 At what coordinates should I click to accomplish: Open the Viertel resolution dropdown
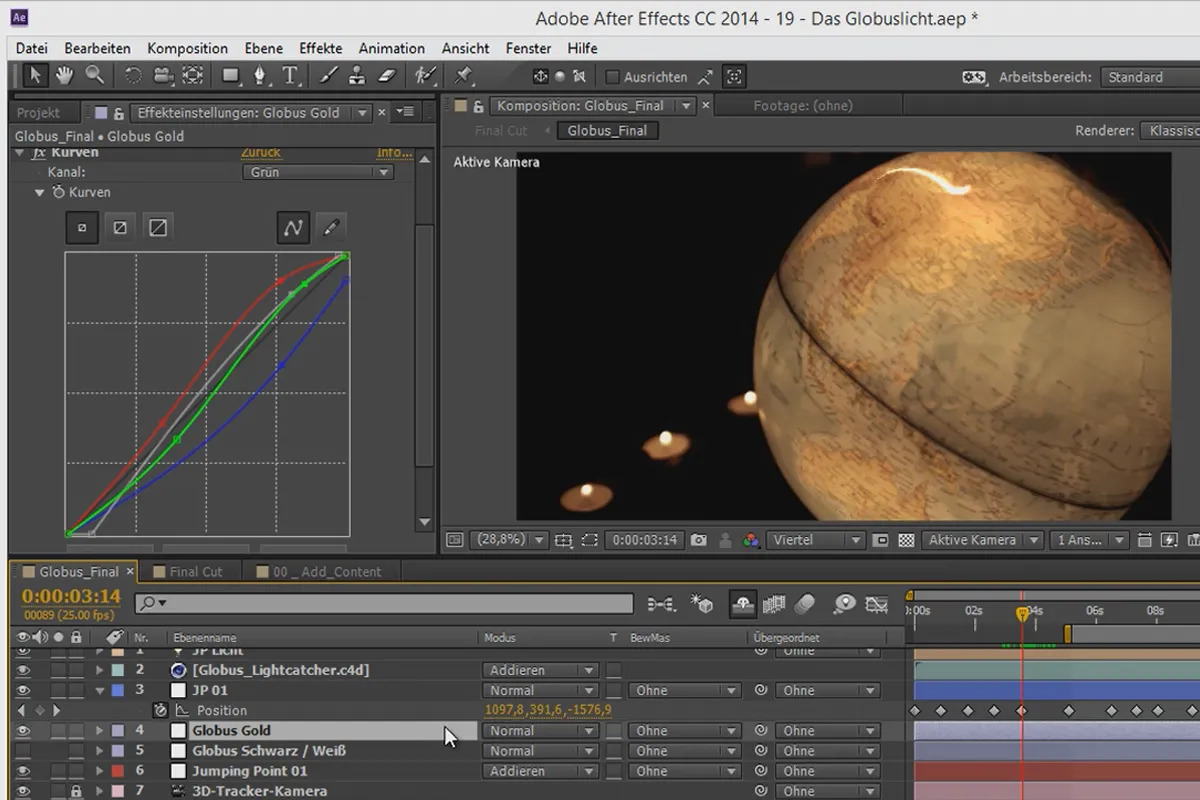tap(817, 540)
